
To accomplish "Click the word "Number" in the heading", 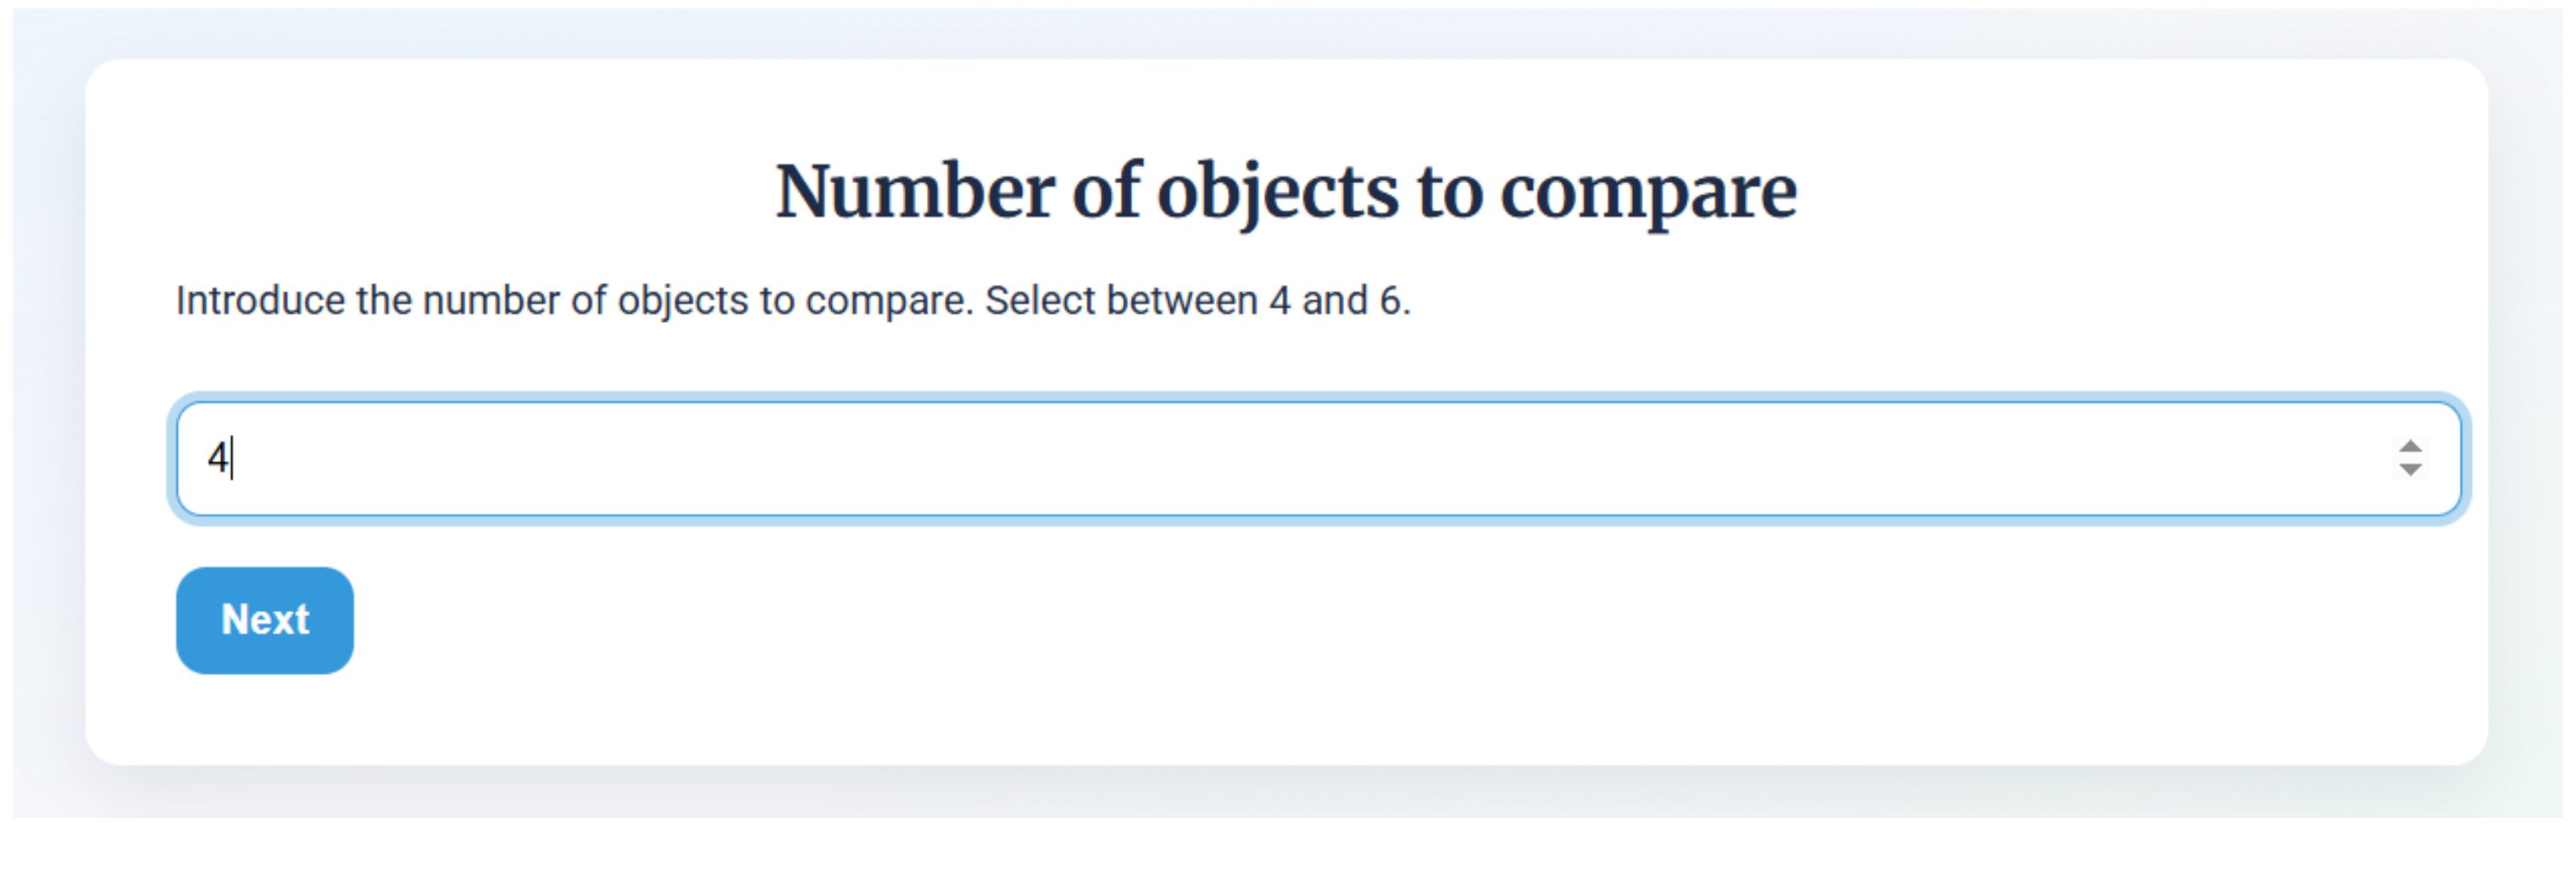I will tap(914, 191).
